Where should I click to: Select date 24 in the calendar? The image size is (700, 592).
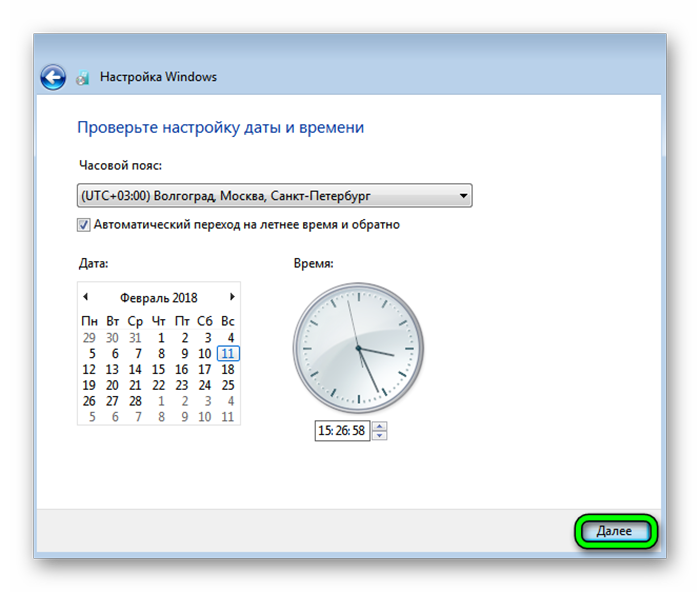[205, 385]
